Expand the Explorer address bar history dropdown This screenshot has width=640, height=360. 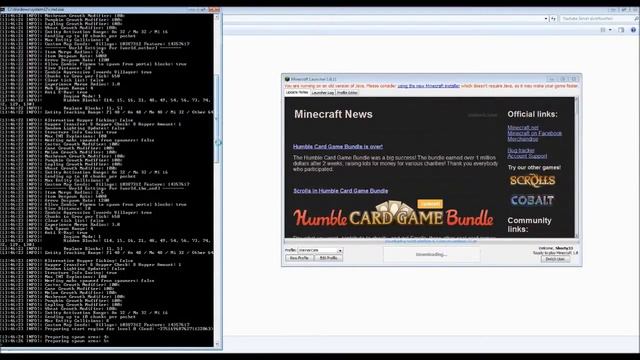pos(546,19)
